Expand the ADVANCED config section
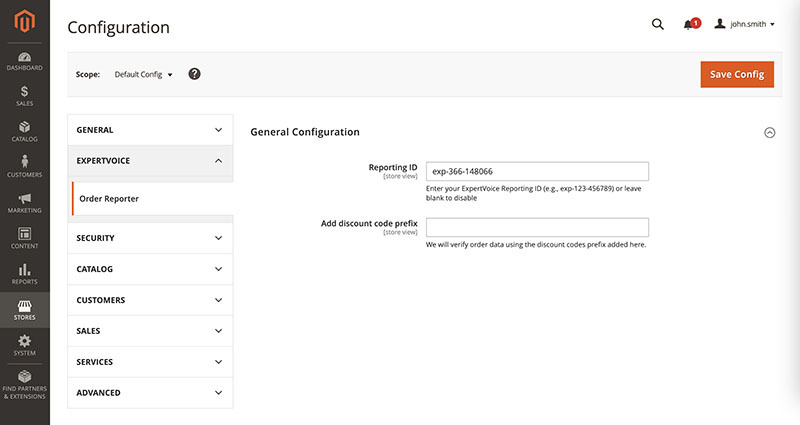The image size is (800, 425). point(150,393)
